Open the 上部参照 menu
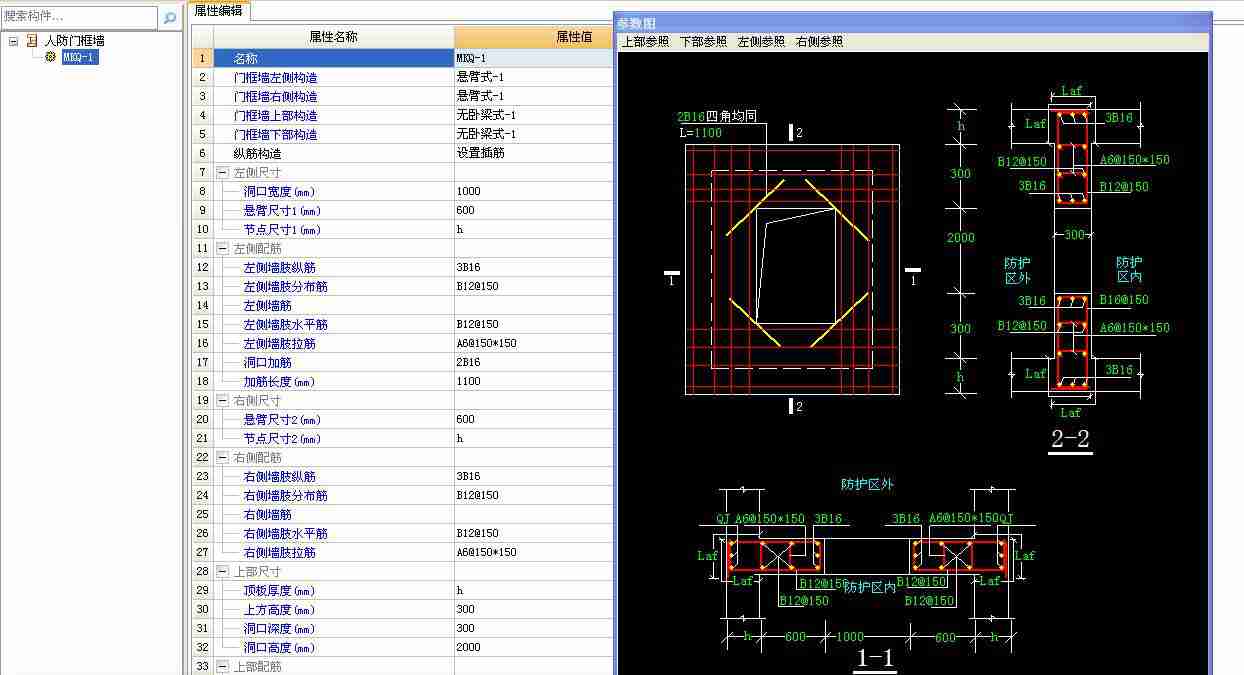 click(645, 41)
